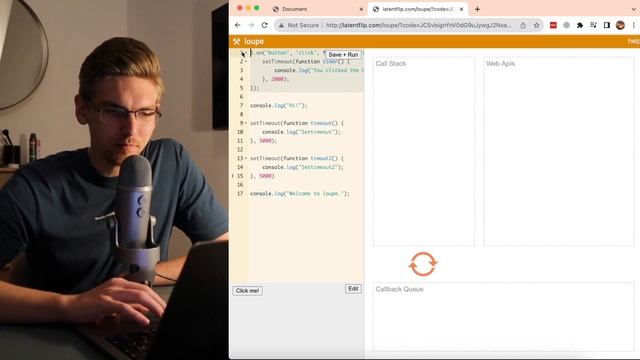Bookmark the page with the star icon
Viewport: 640px width, 360px height.
coord(536,25)
